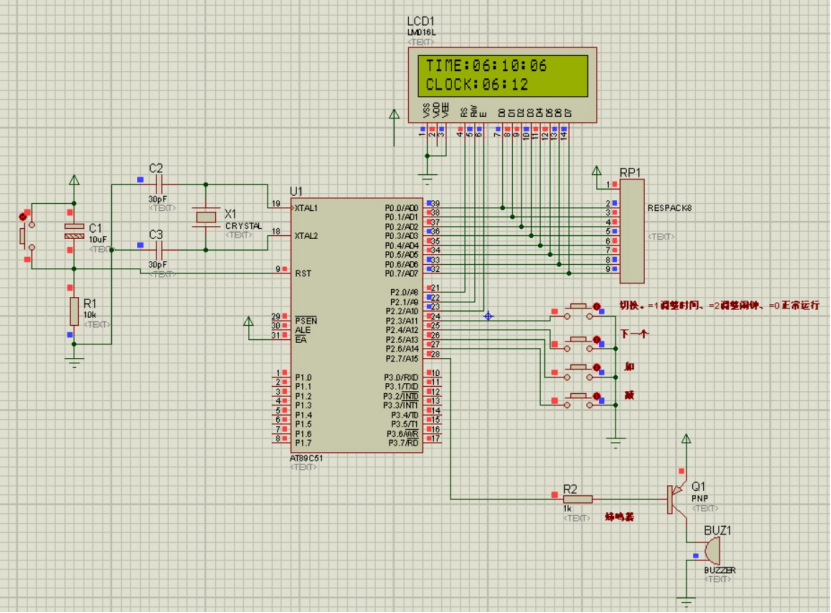The height and width of the screenshot is (613, 831).
Task: Click the PSEN pin label
Action: coord(306,321)
